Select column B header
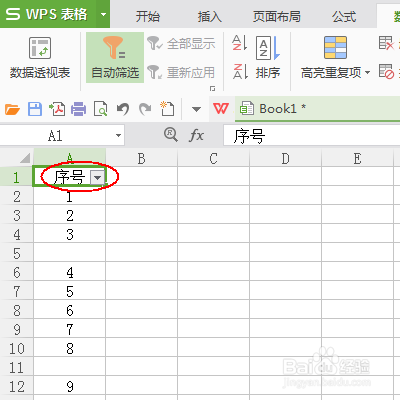This screenshot has height=400, width=400. 142,157
